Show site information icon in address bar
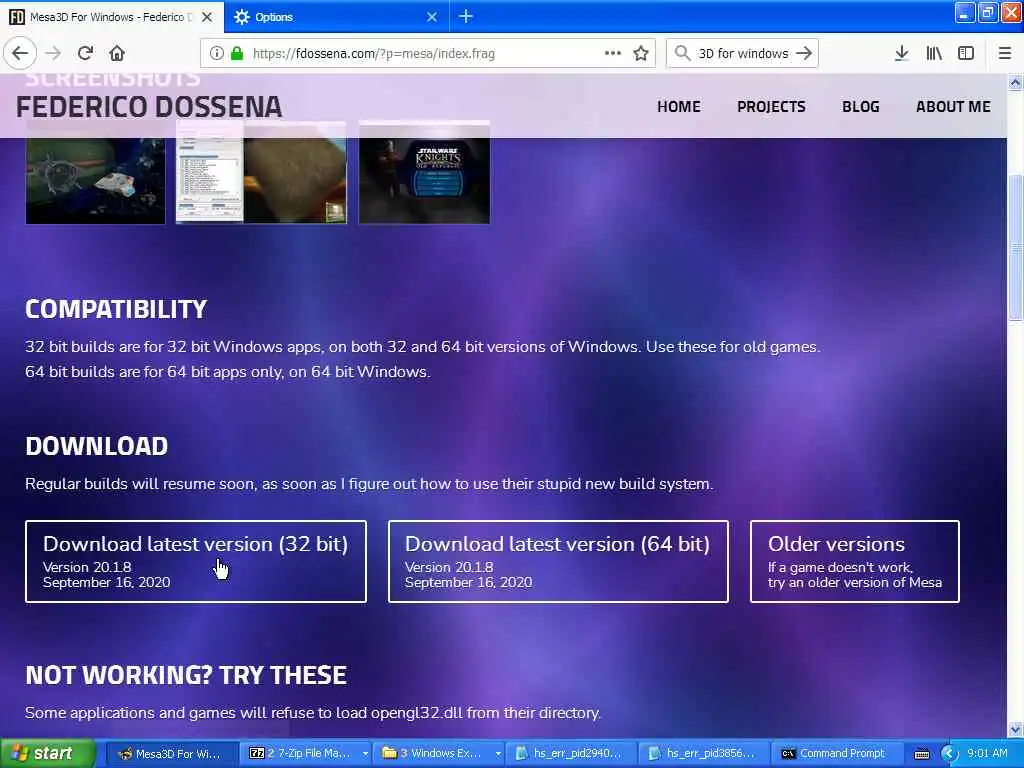The width and height of the screenshot is (1024, 768). (217, 54)
